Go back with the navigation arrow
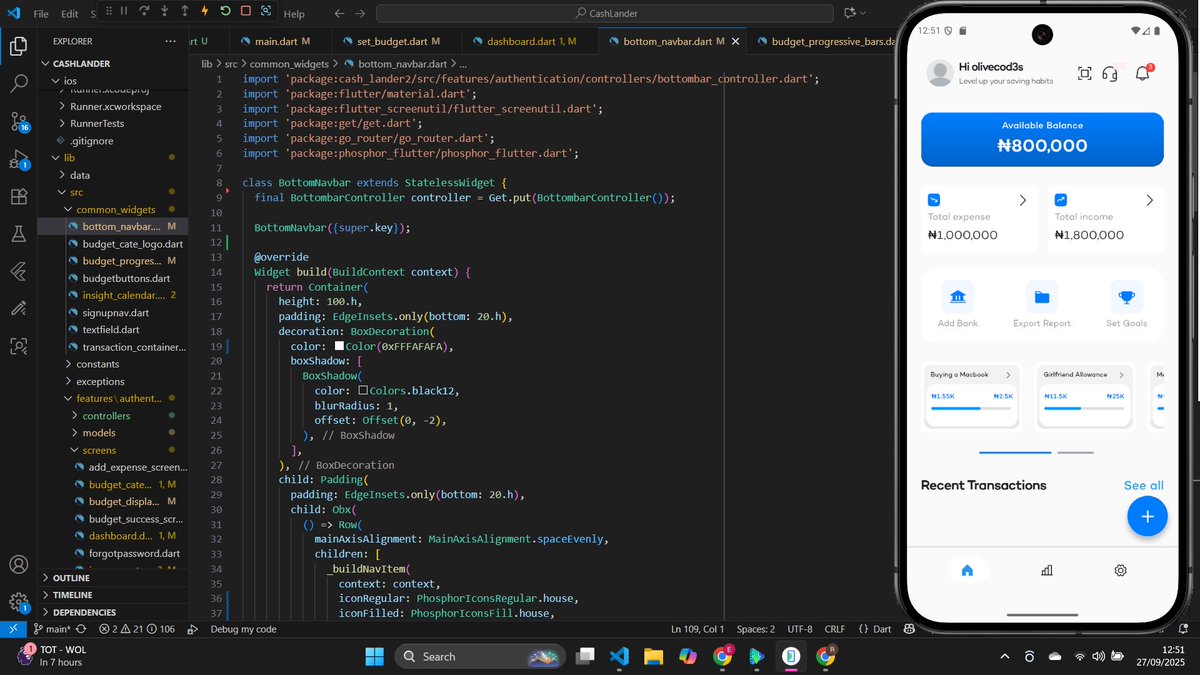Viewport: 1200px width, 675px height. [x=339, y=14]
